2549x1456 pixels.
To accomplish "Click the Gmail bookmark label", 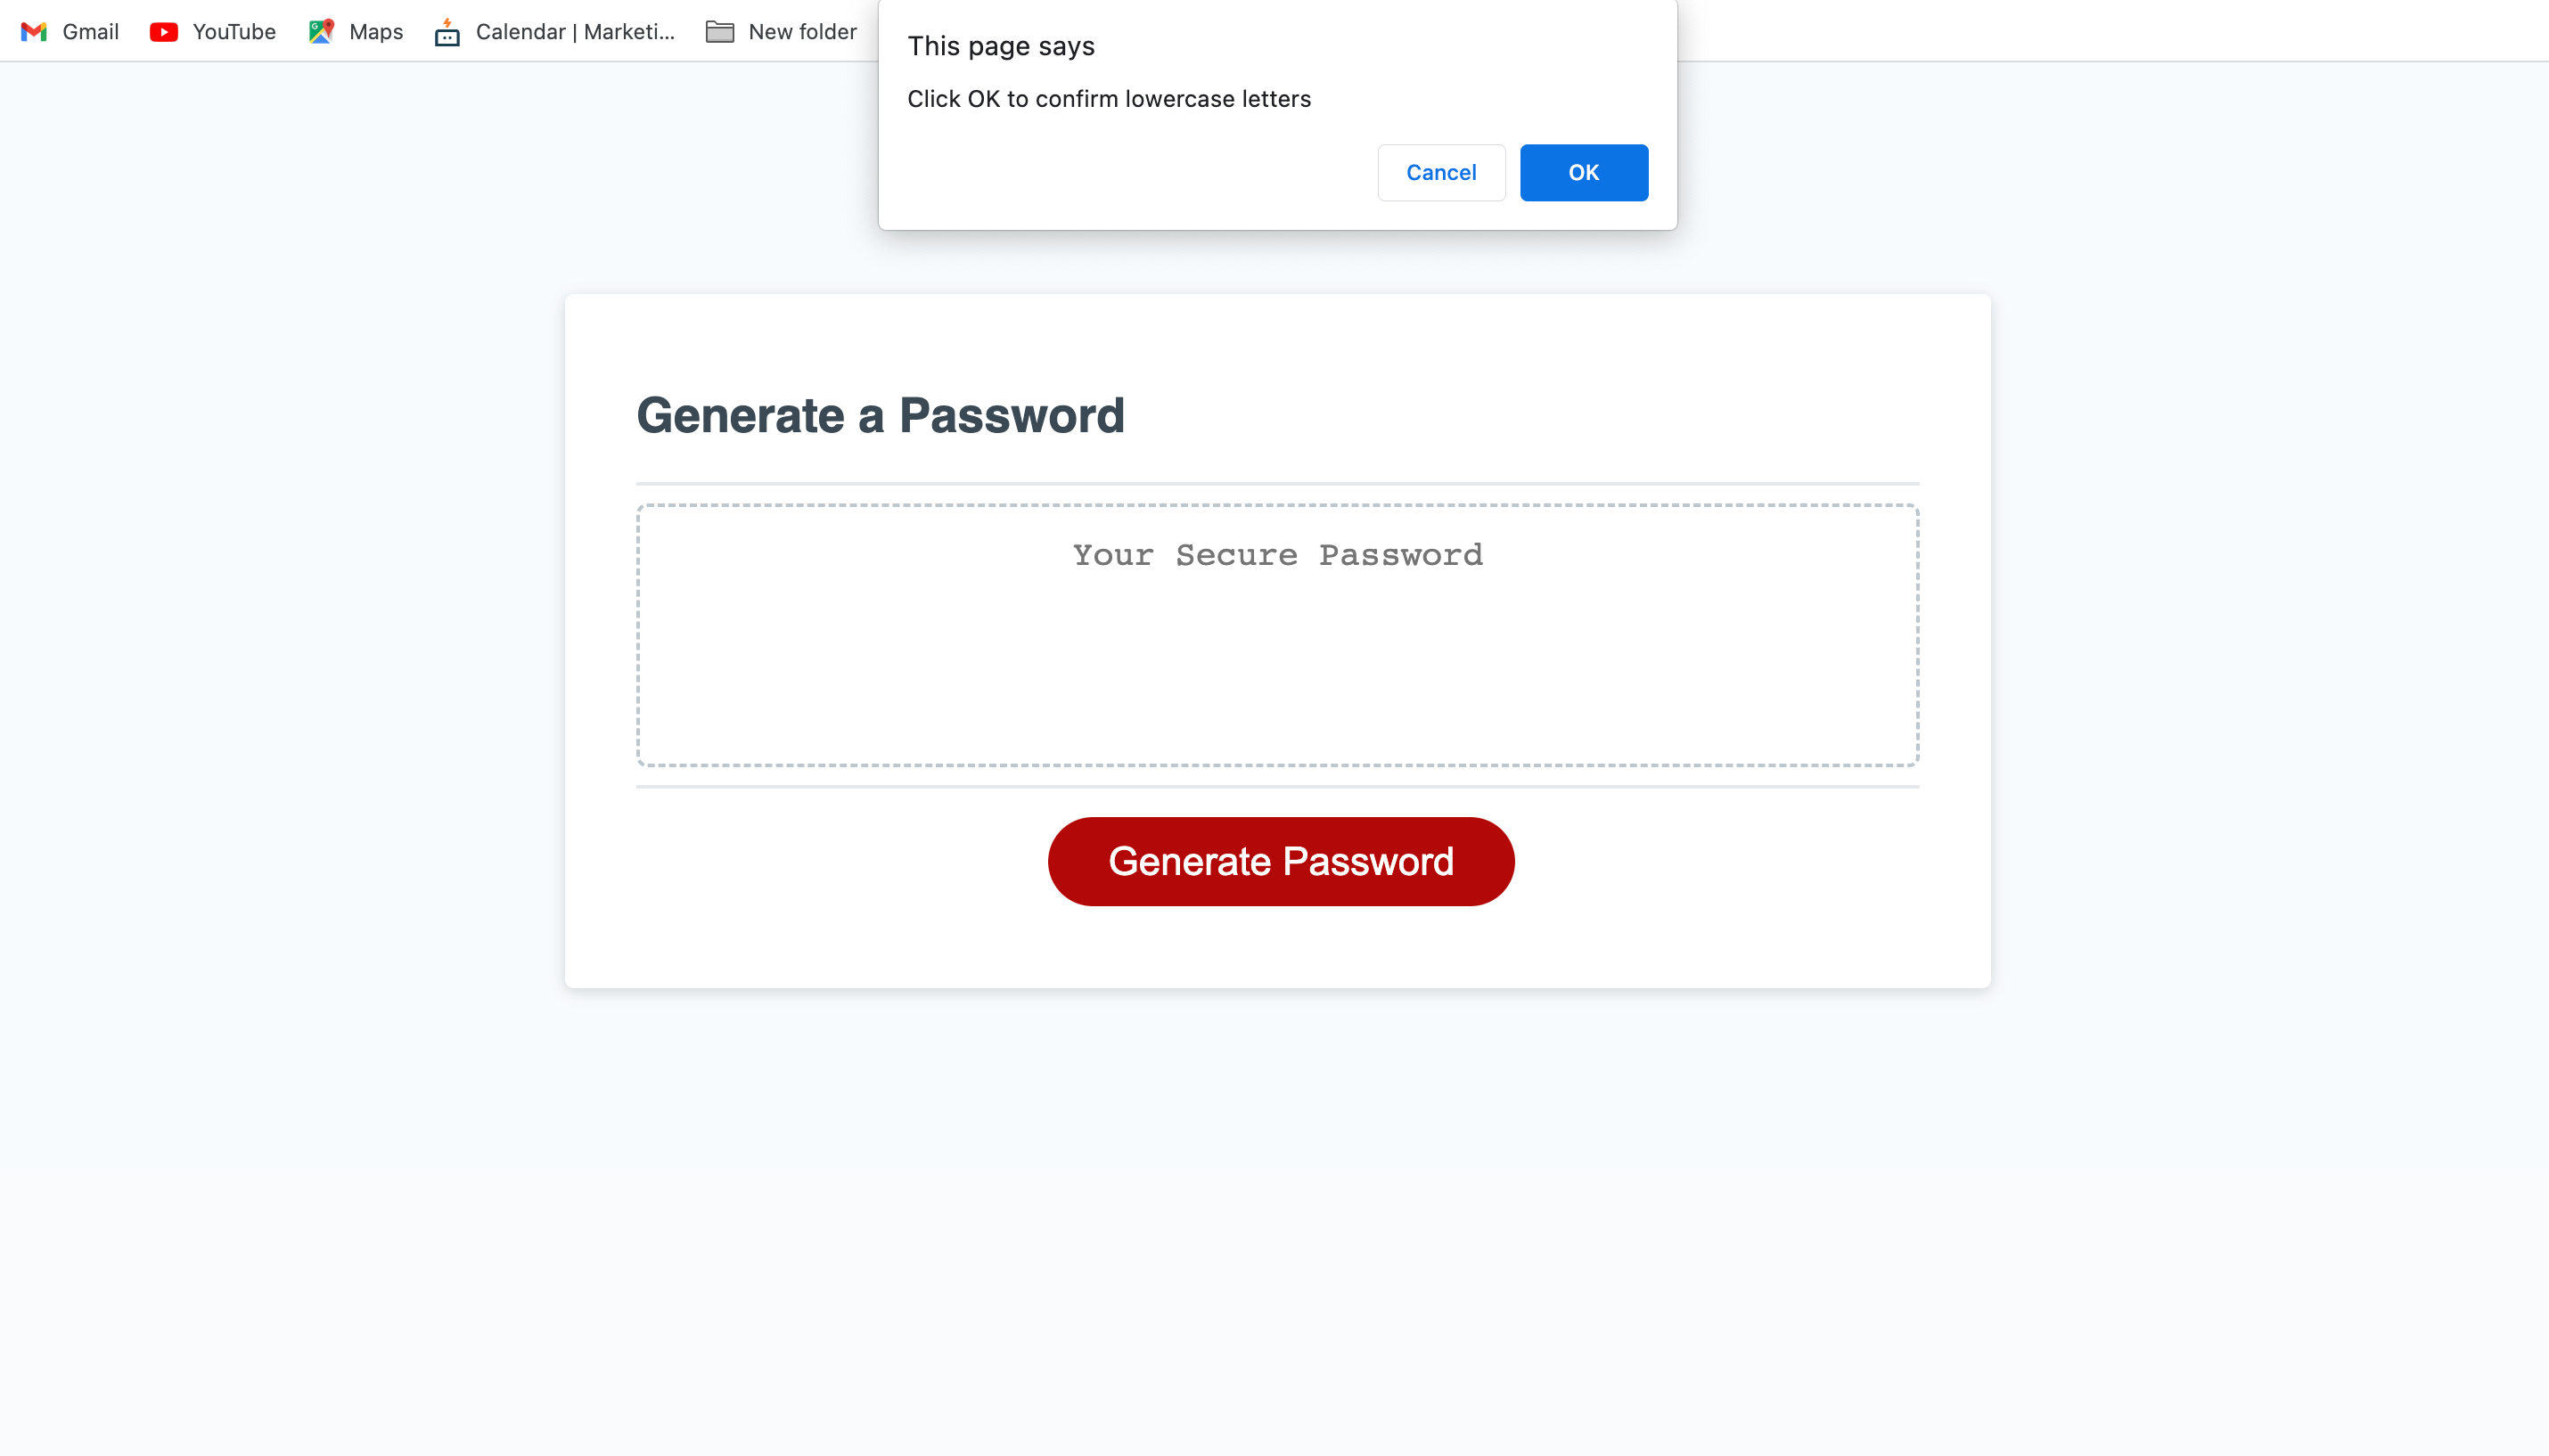I will point(91,31).
